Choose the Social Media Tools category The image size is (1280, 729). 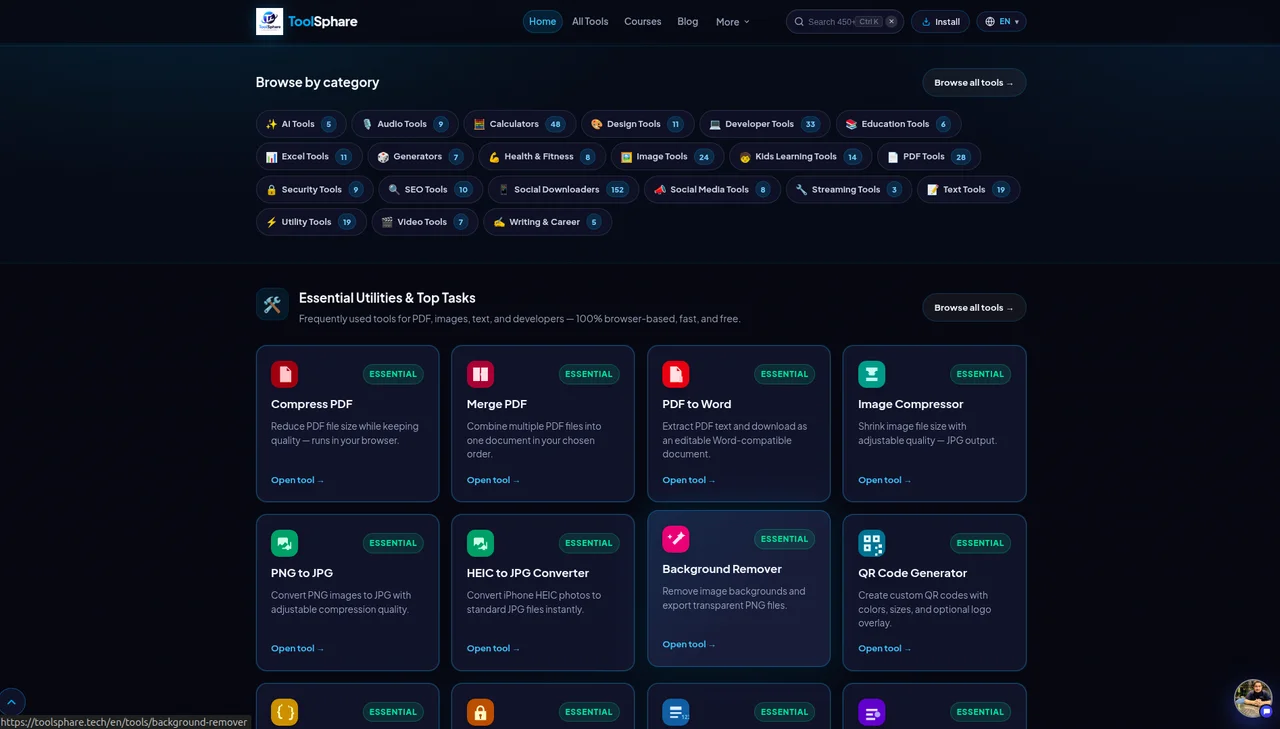(x=713, y=190)
